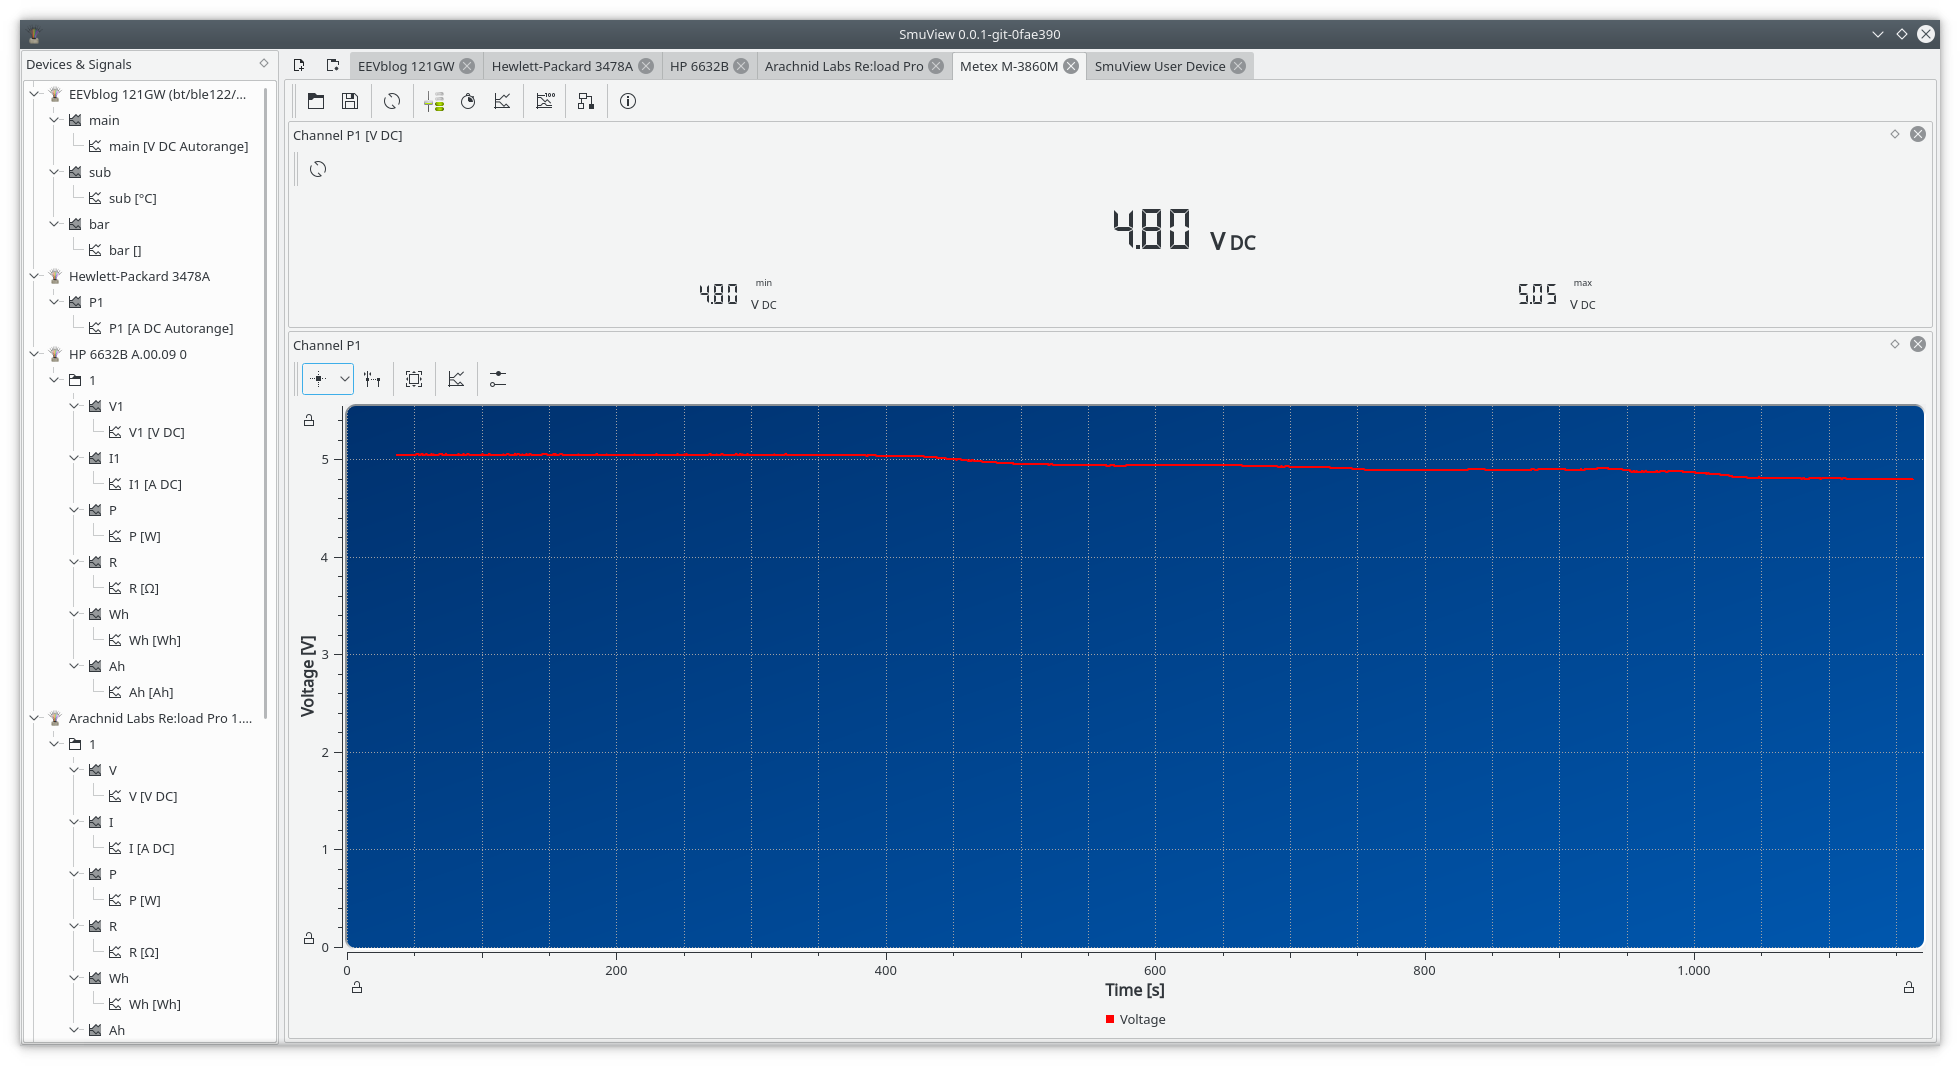Click the add device icon beside the tabs

(x=299, y=65)
